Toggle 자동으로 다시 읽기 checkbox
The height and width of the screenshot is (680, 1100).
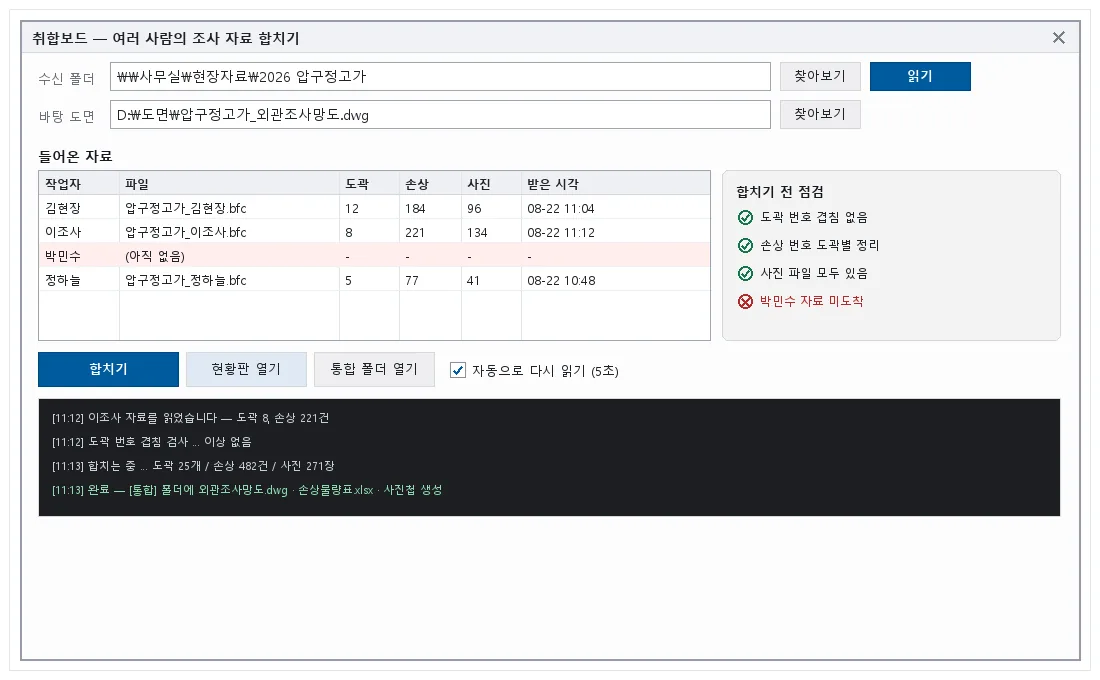click(x=457, y=370)
